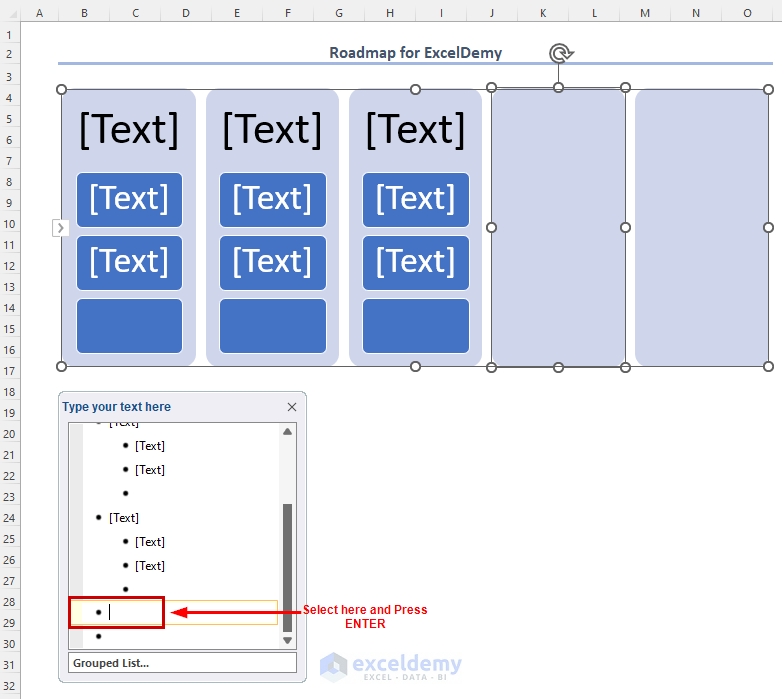Close the 'Type your text here' text pane
Image resolution: width=782 pixels, height=699 pixels.
point(292,407)
